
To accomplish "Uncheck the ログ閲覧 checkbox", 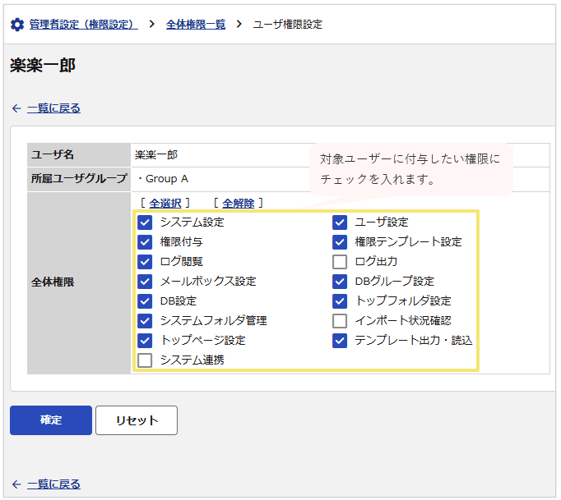I will (x=145, y=262).
